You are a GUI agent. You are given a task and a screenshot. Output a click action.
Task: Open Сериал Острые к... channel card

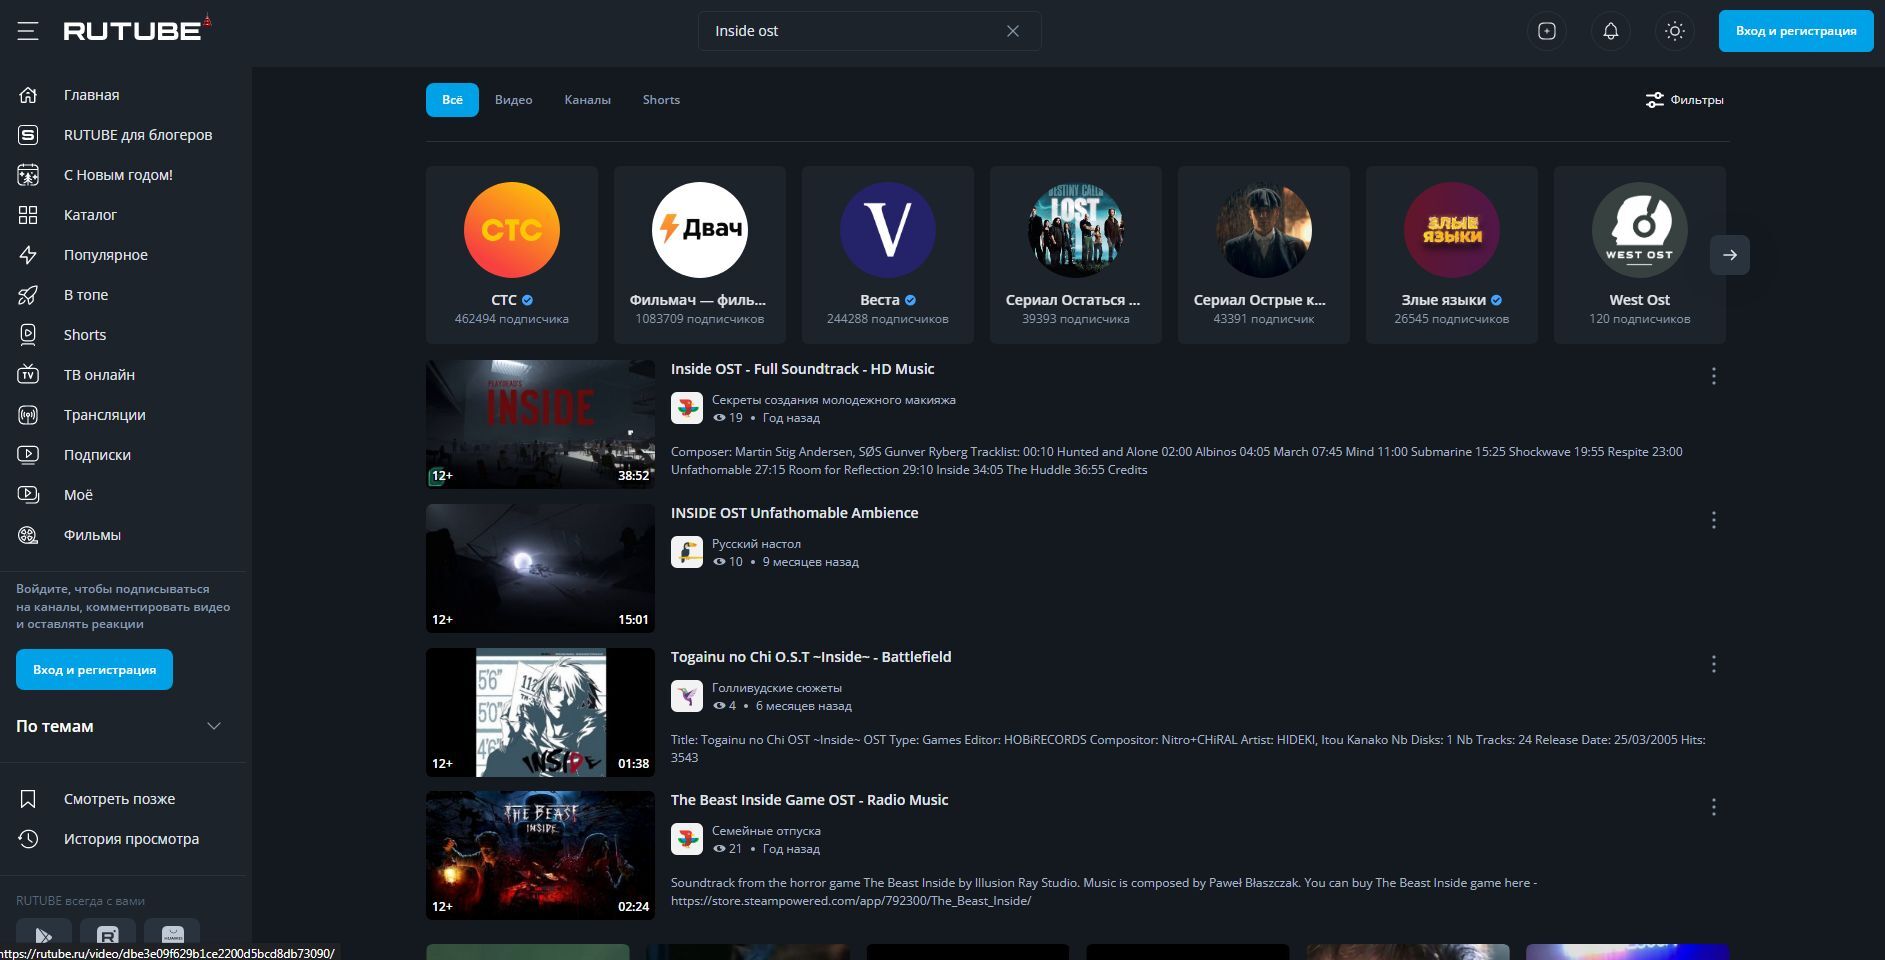[x=1264, y=255]
